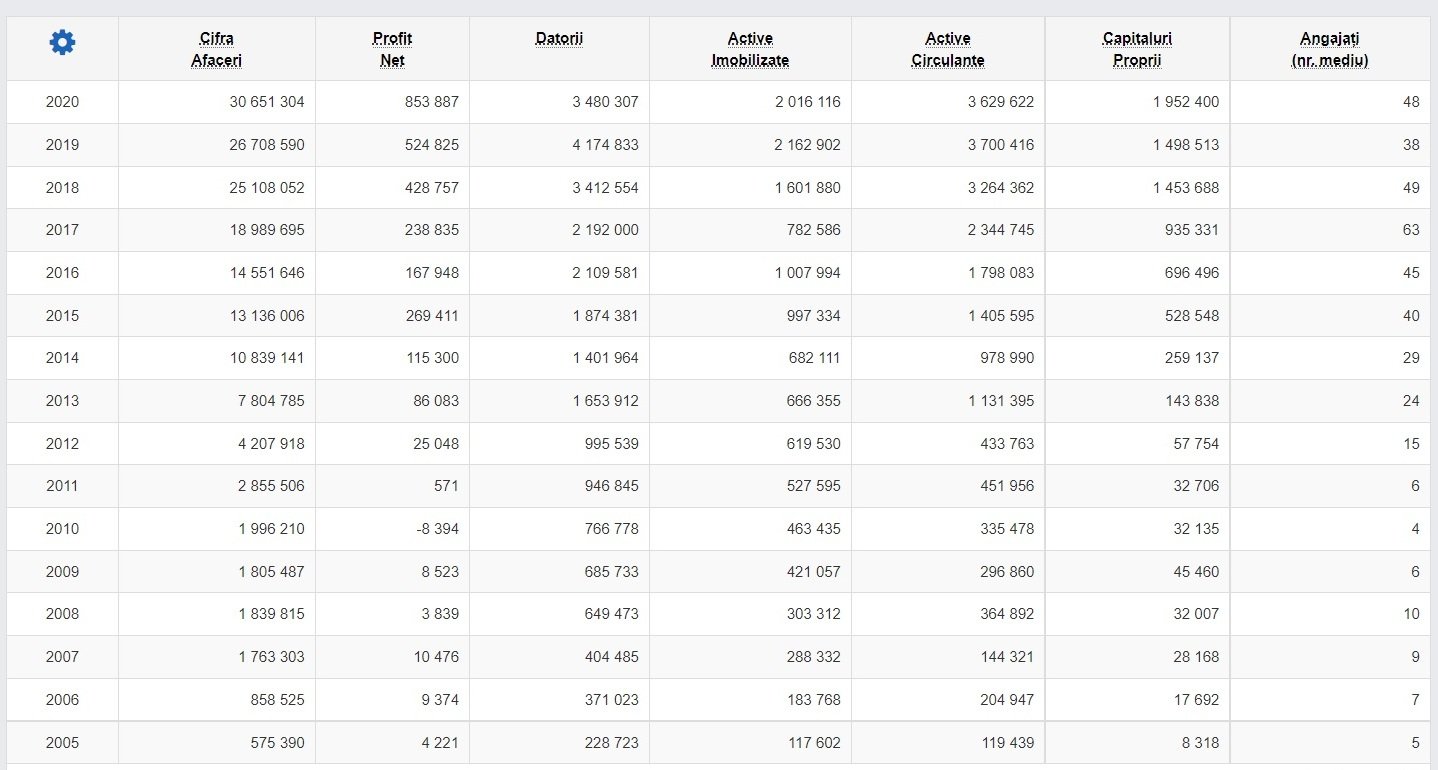Screen dimensions: 1438x770
Task: Open the table settings gear icon
Action: (62, 43)
